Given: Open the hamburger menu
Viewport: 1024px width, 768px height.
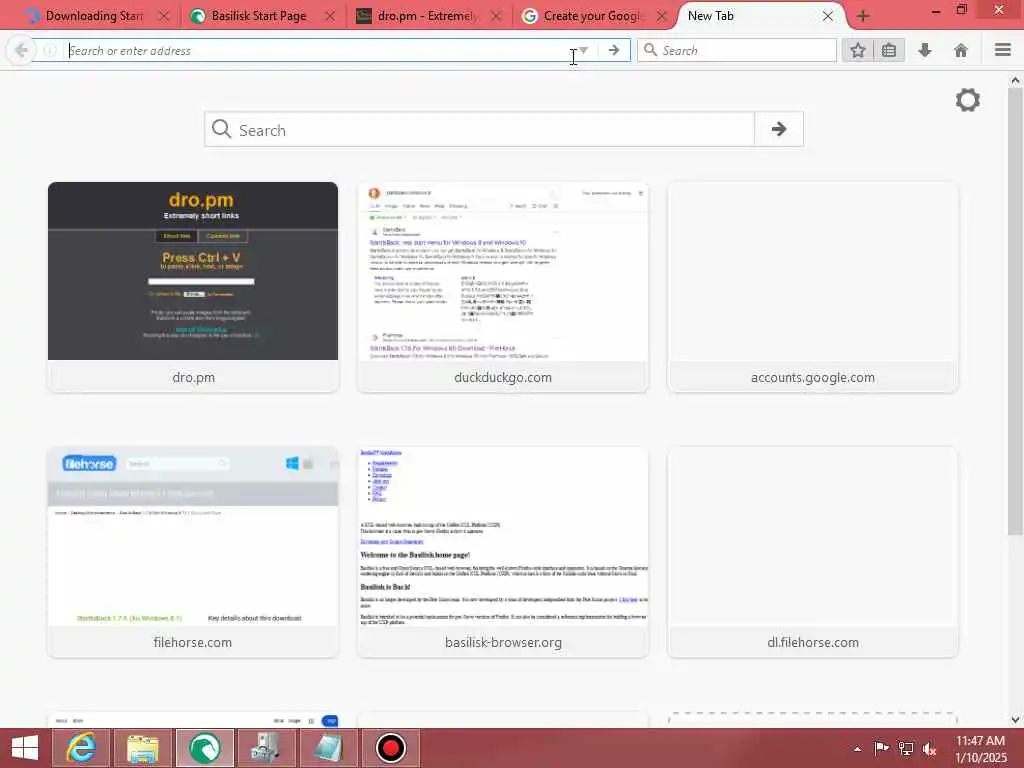Looking at the screenshot, I should pyautogui.click(x=1003, y=50).
